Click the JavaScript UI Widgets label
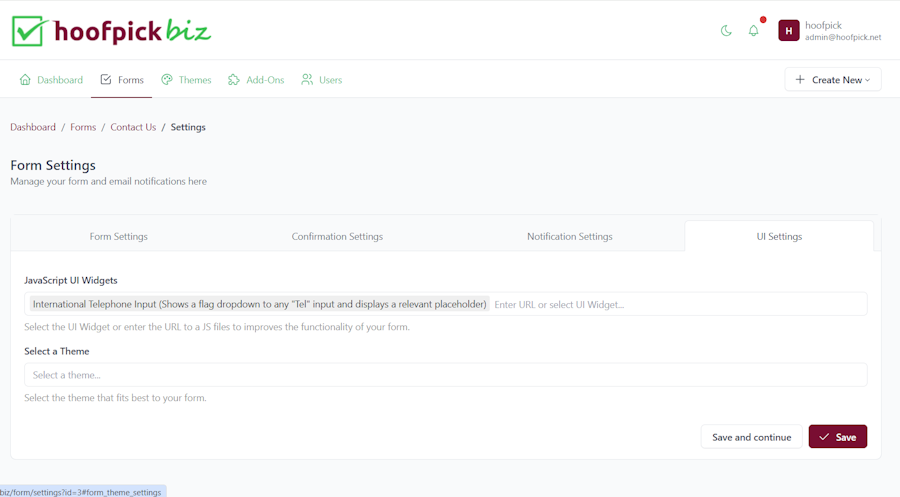 [71, 281]
